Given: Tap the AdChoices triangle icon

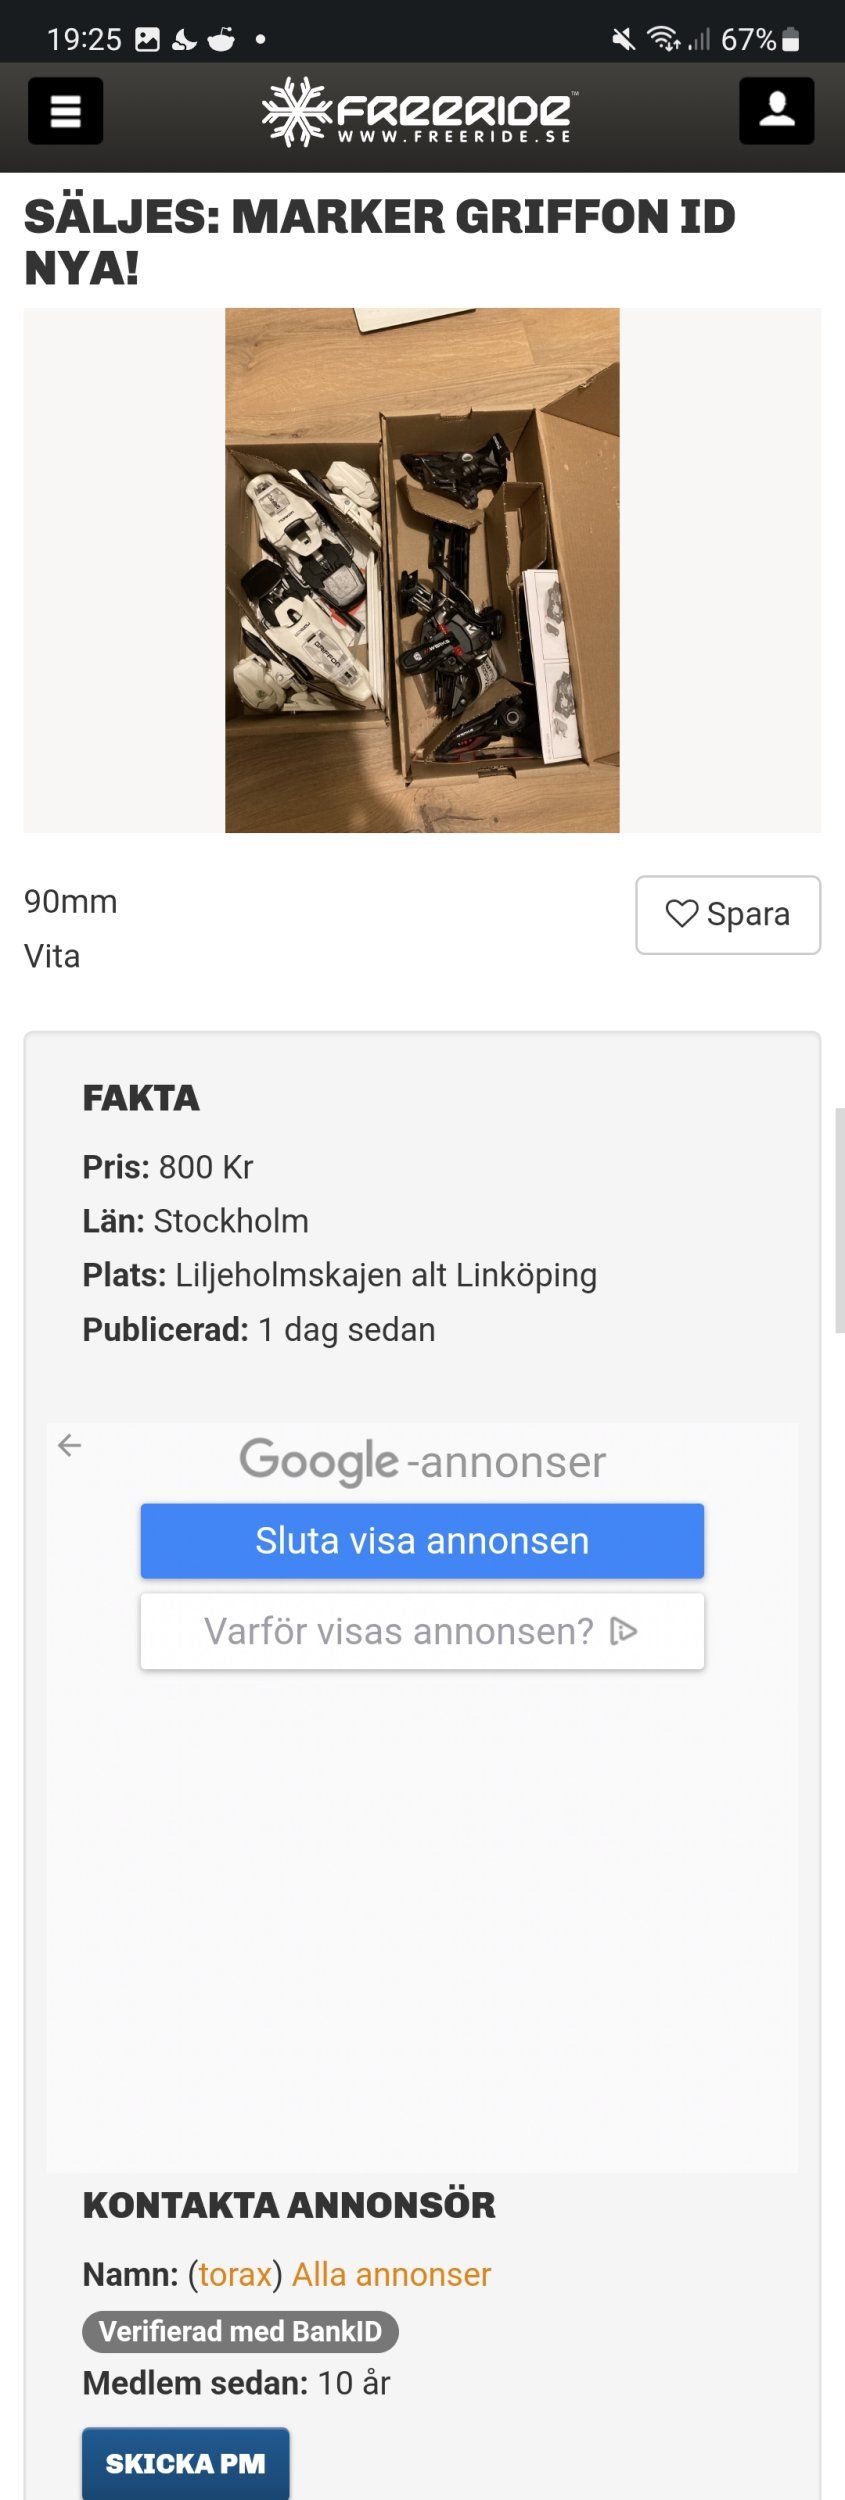Looking at the screenshot, I should [x=623, y=1631].
